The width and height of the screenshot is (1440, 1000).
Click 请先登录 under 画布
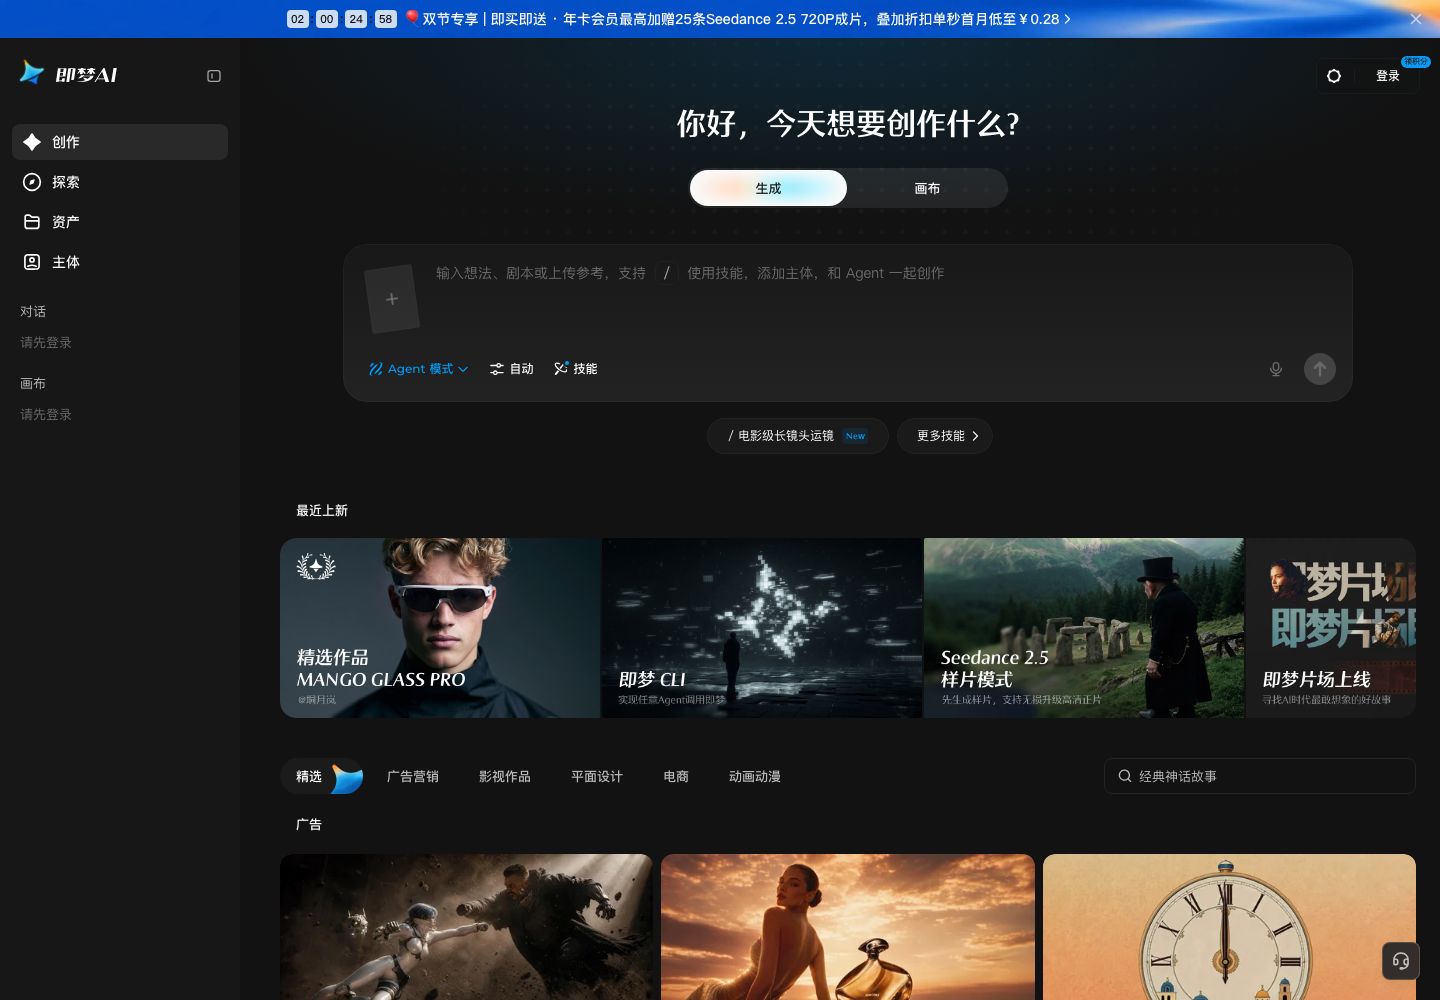tap(46, 414)
